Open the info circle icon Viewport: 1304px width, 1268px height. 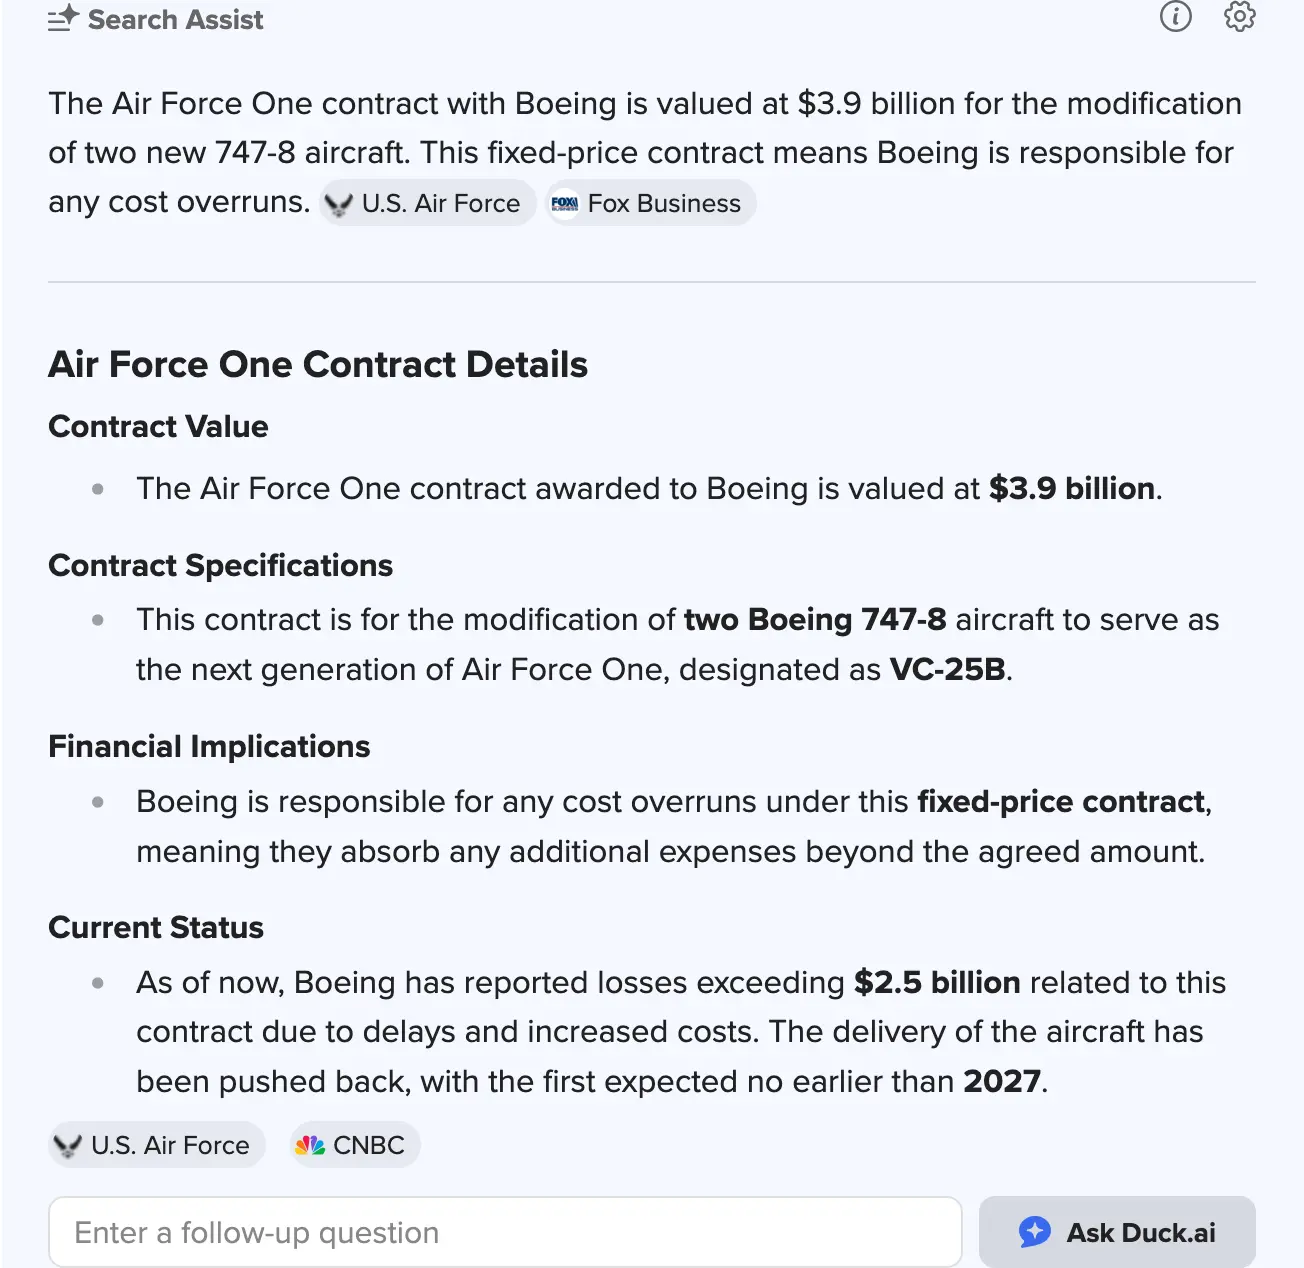(1175, 16)
